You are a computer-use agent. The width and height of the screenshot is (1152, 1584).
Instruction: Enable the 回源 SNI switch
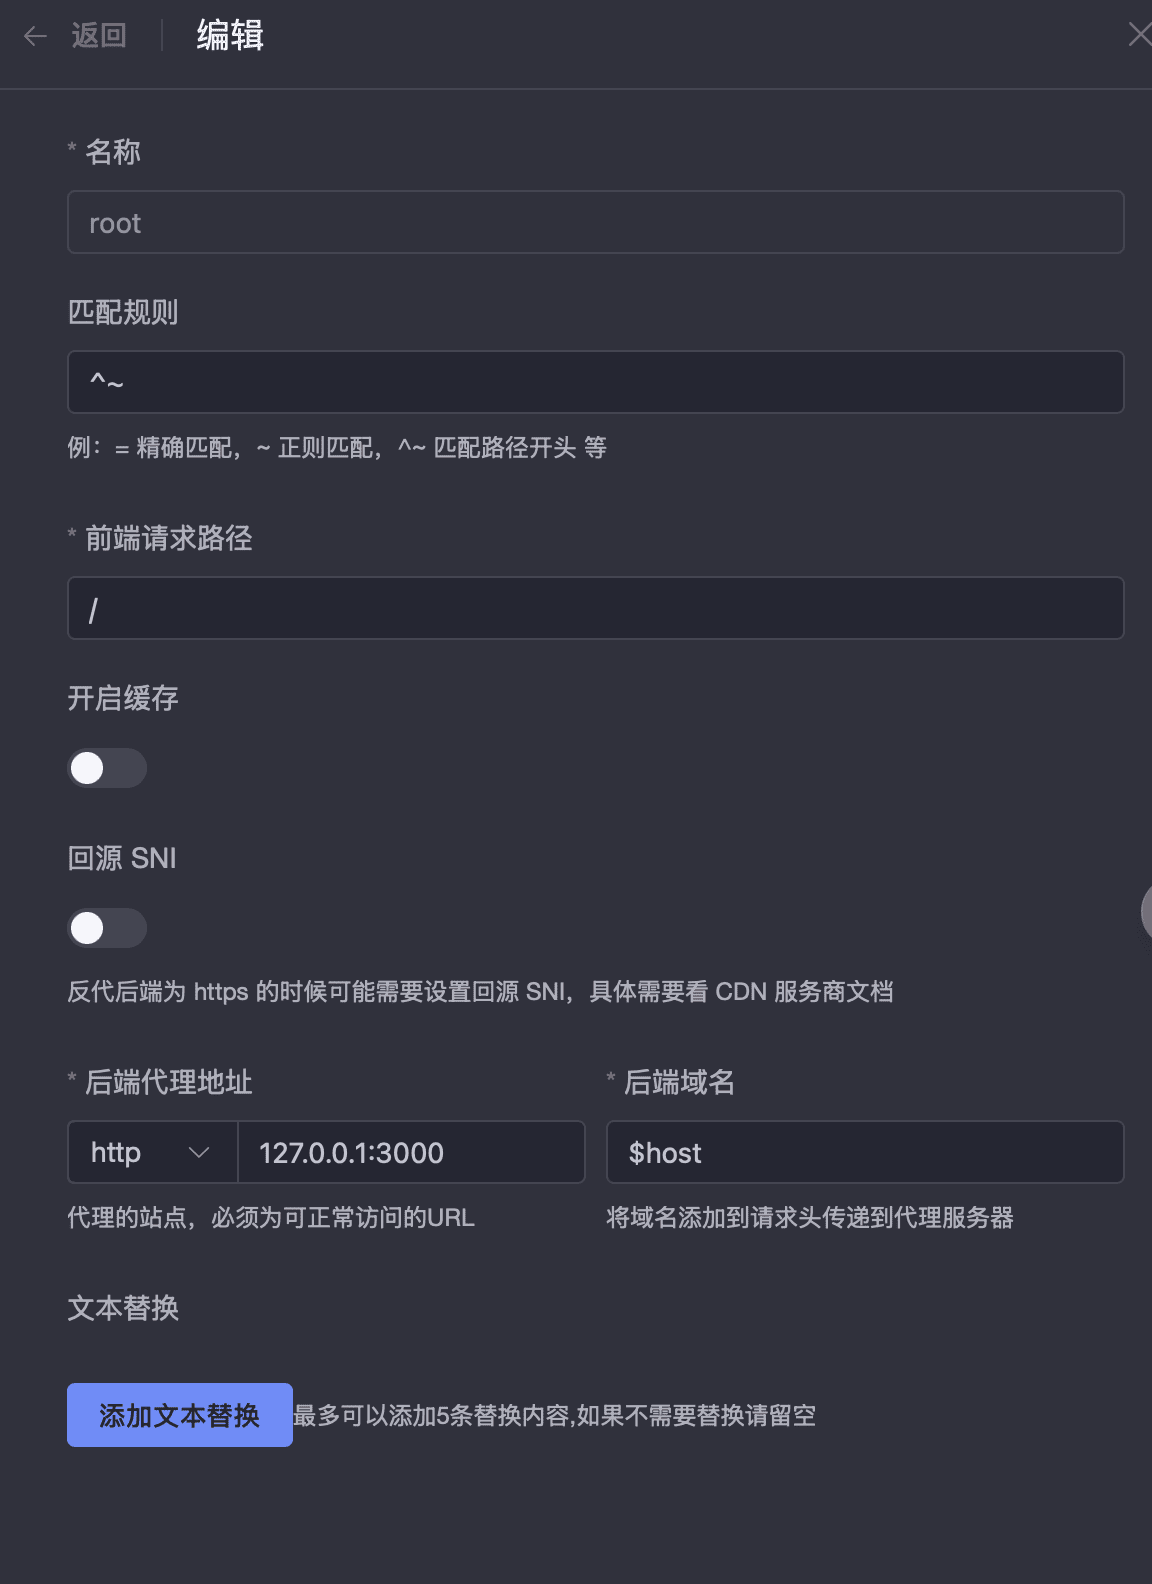(107, 928)
